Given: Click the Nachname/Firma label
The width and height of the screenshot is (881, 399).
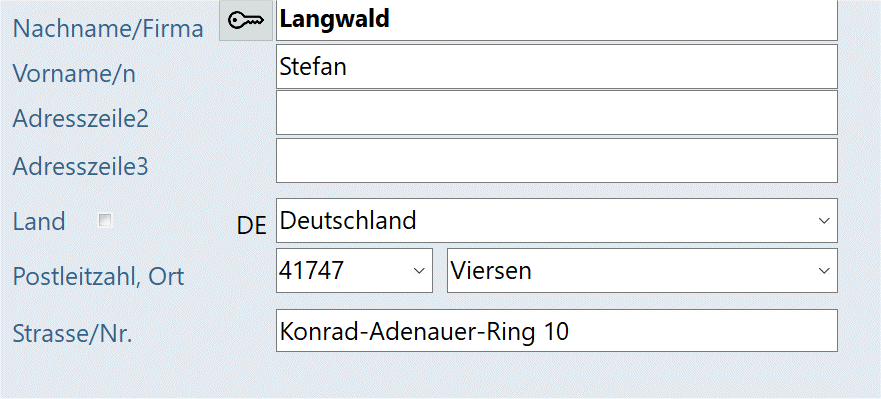Looking at the screenshot, I should coord(108,29).
